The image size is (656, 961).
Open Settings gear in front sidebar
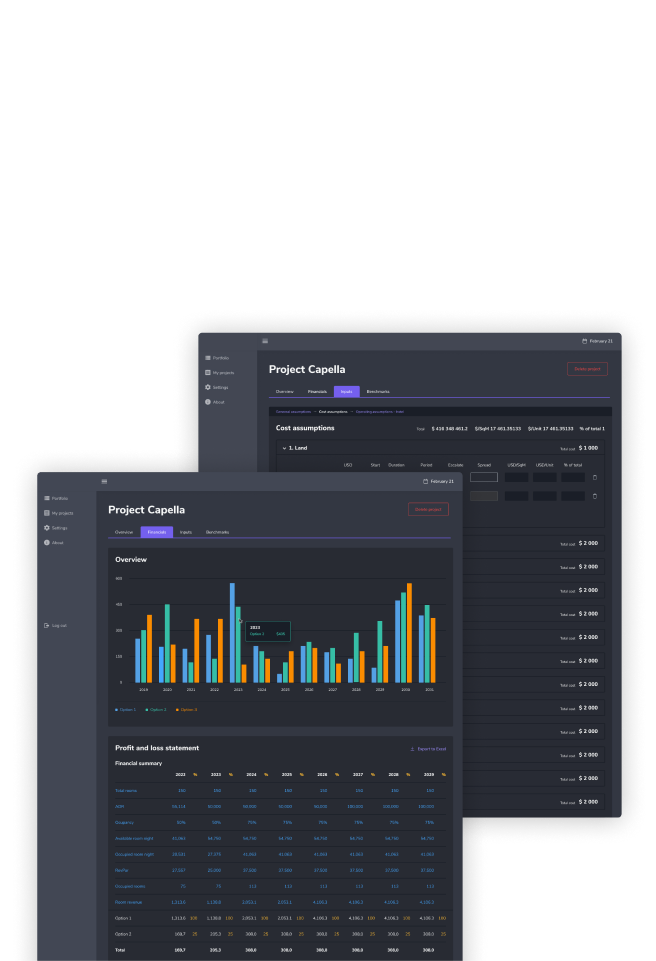(47, 528)
